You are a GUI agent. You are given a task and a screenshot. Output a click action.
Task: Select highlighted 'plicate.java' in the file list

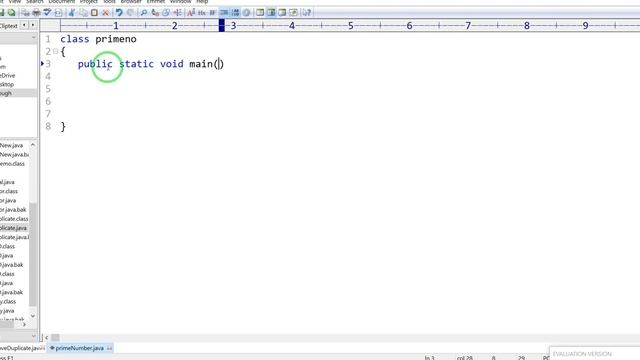click(x=13, y=228)
